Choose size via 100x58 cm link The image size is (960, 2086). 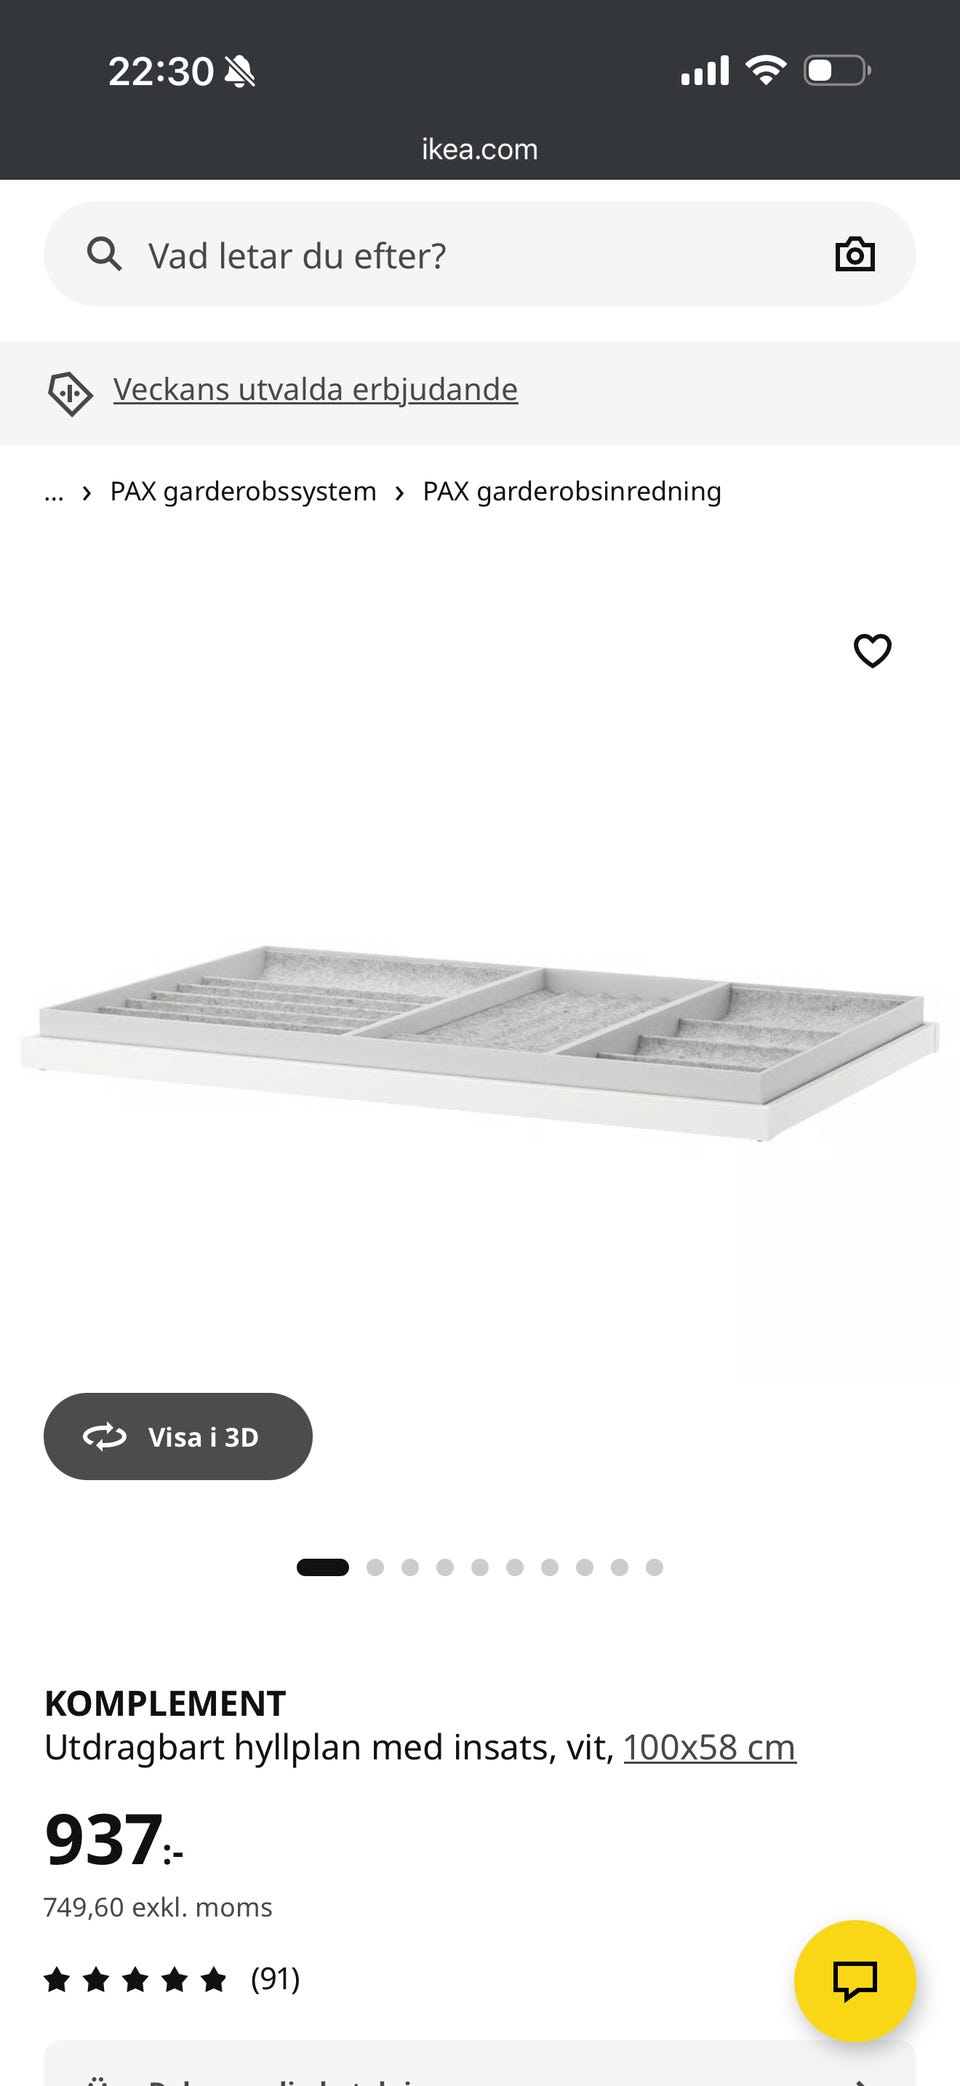point(710,1747)
